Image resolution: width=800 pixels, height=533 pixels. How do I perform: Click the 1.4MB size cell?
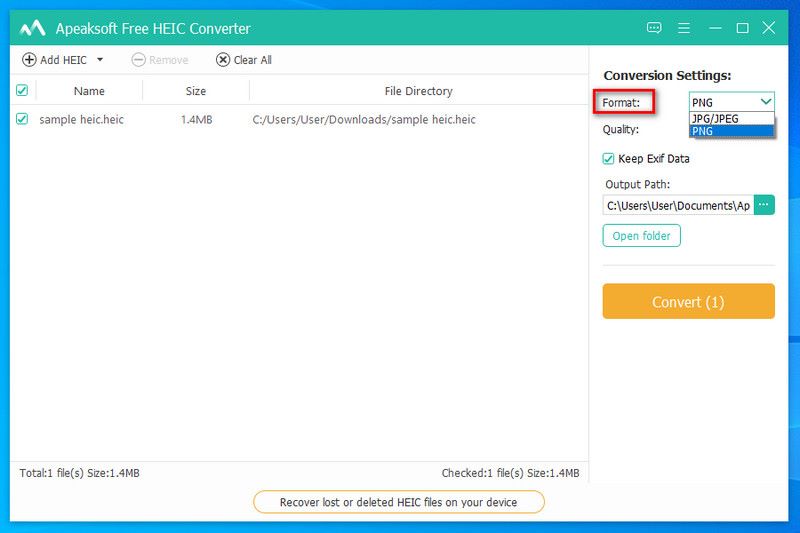[196, 119]
